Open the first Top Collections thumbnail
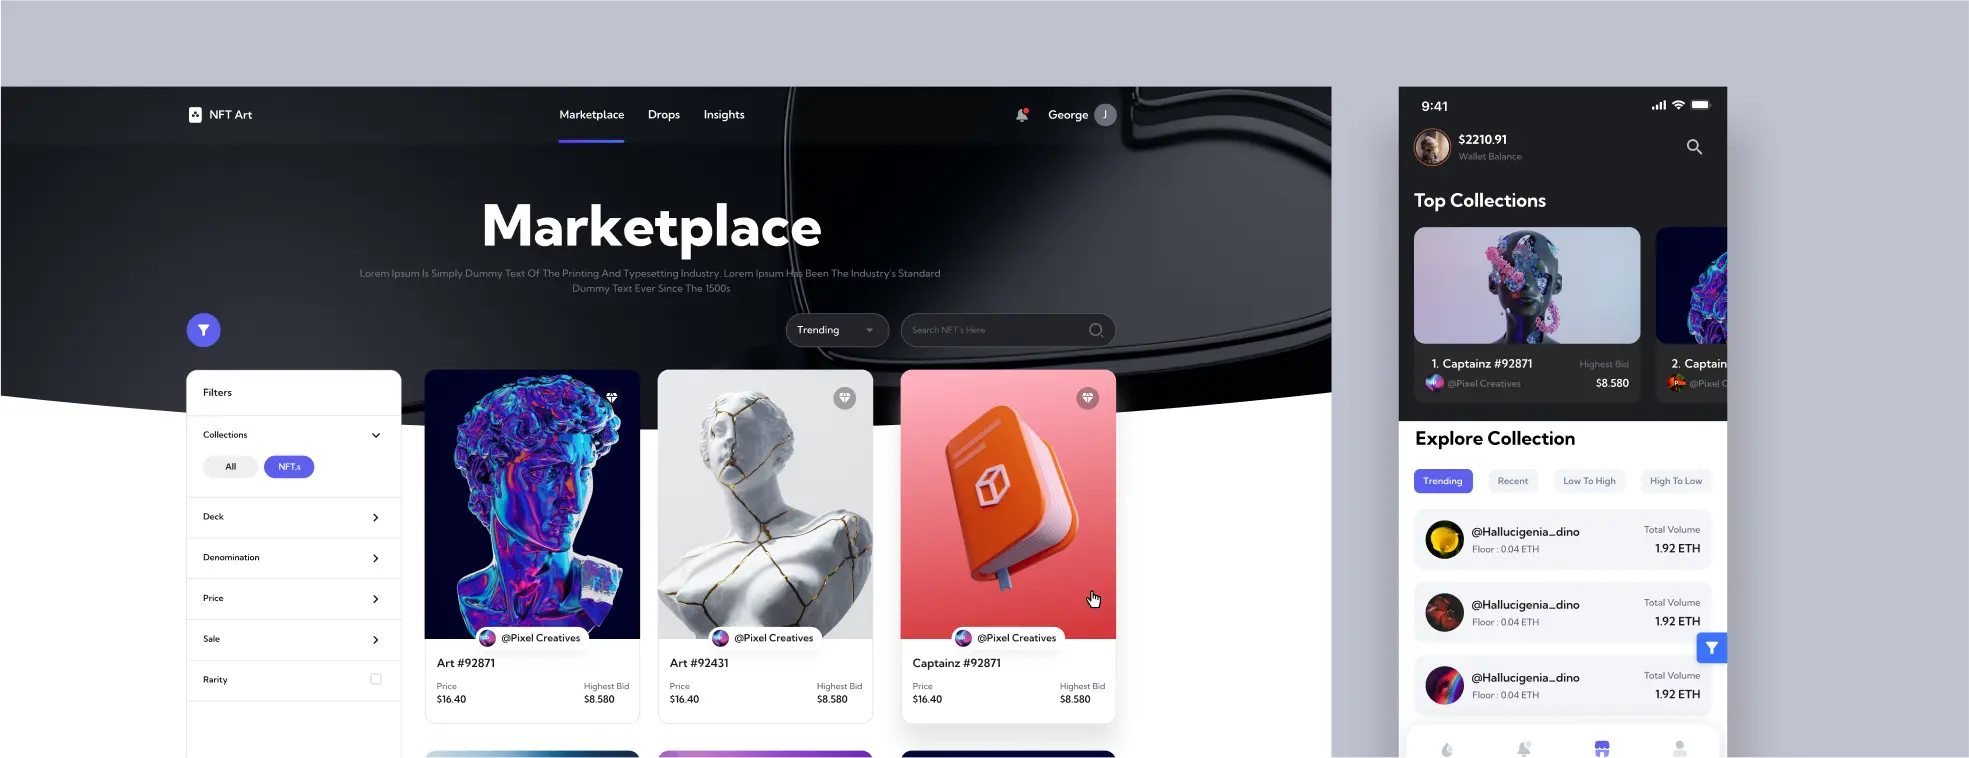1969x758 pixels. (x=1527, y=286)
